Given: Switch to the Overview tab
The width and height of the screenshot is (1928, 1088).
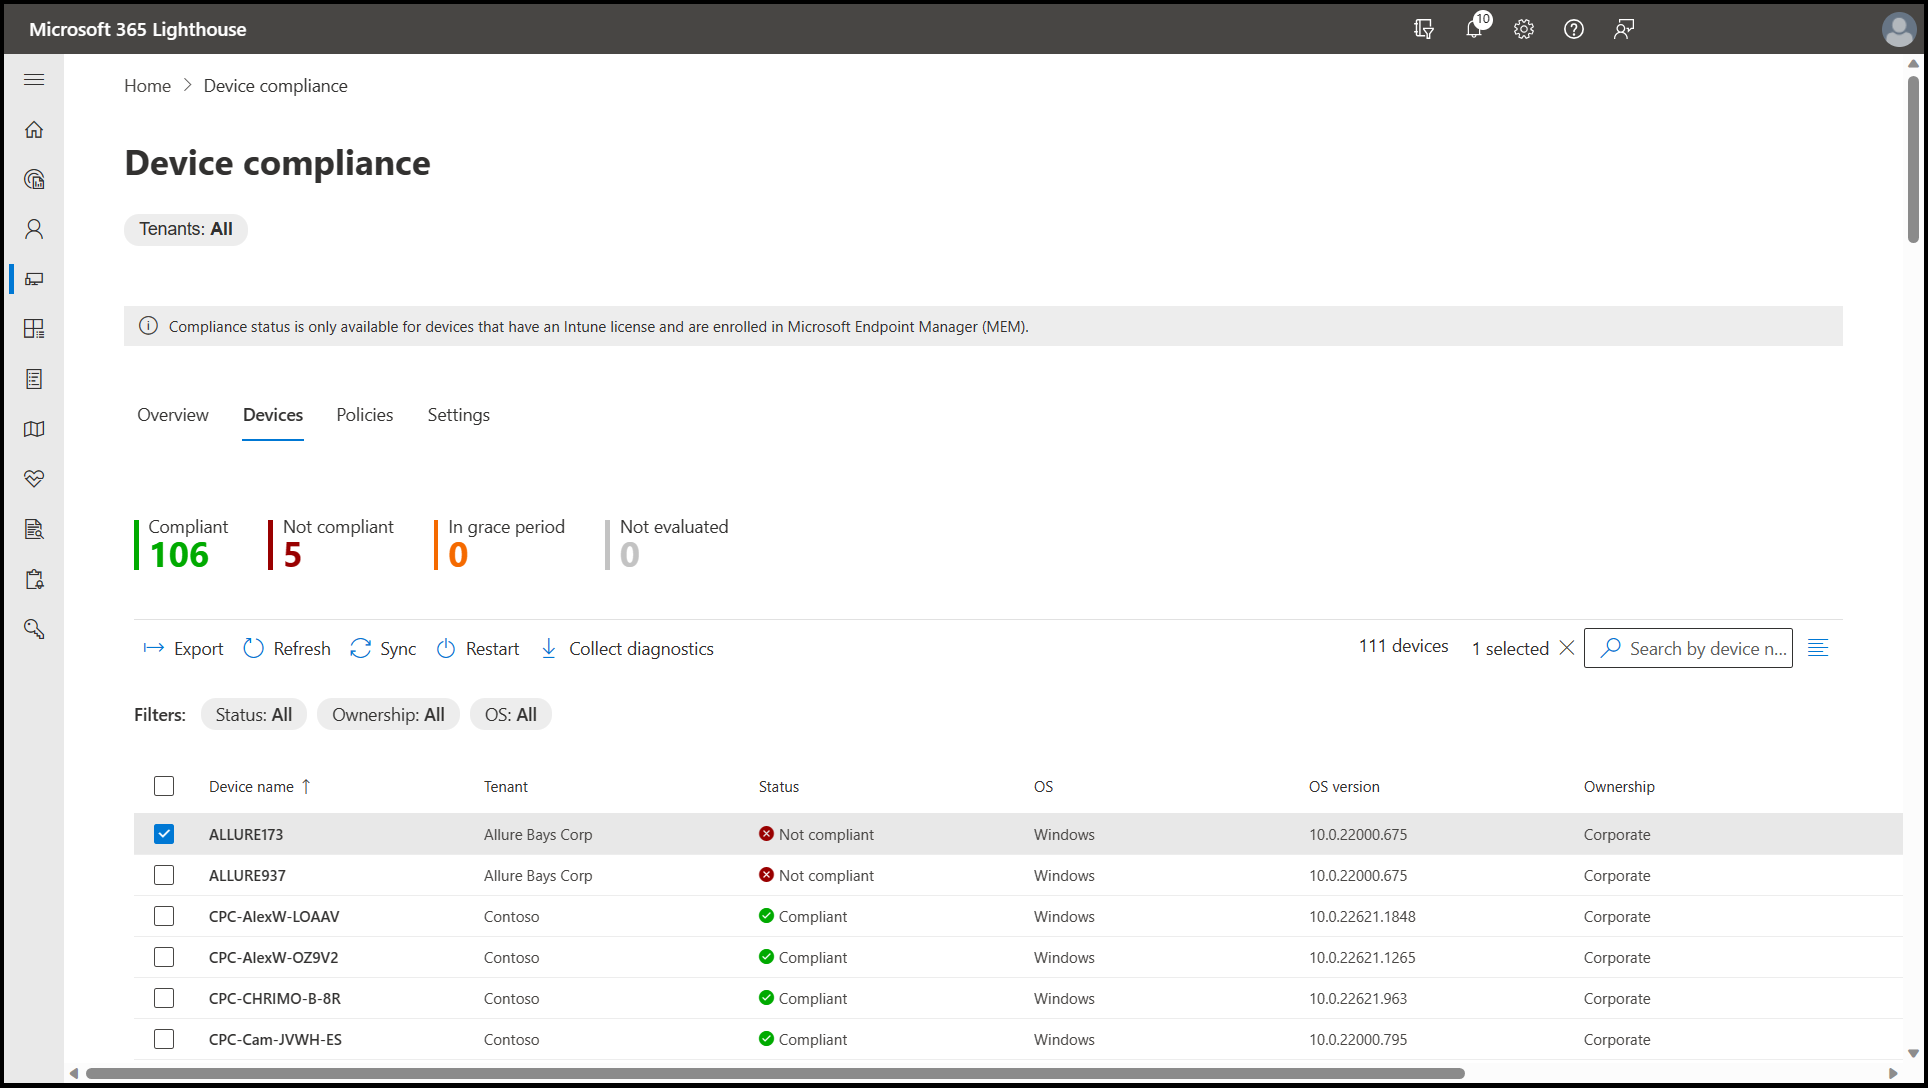Looking at the screenshot, I should (173, 415).
